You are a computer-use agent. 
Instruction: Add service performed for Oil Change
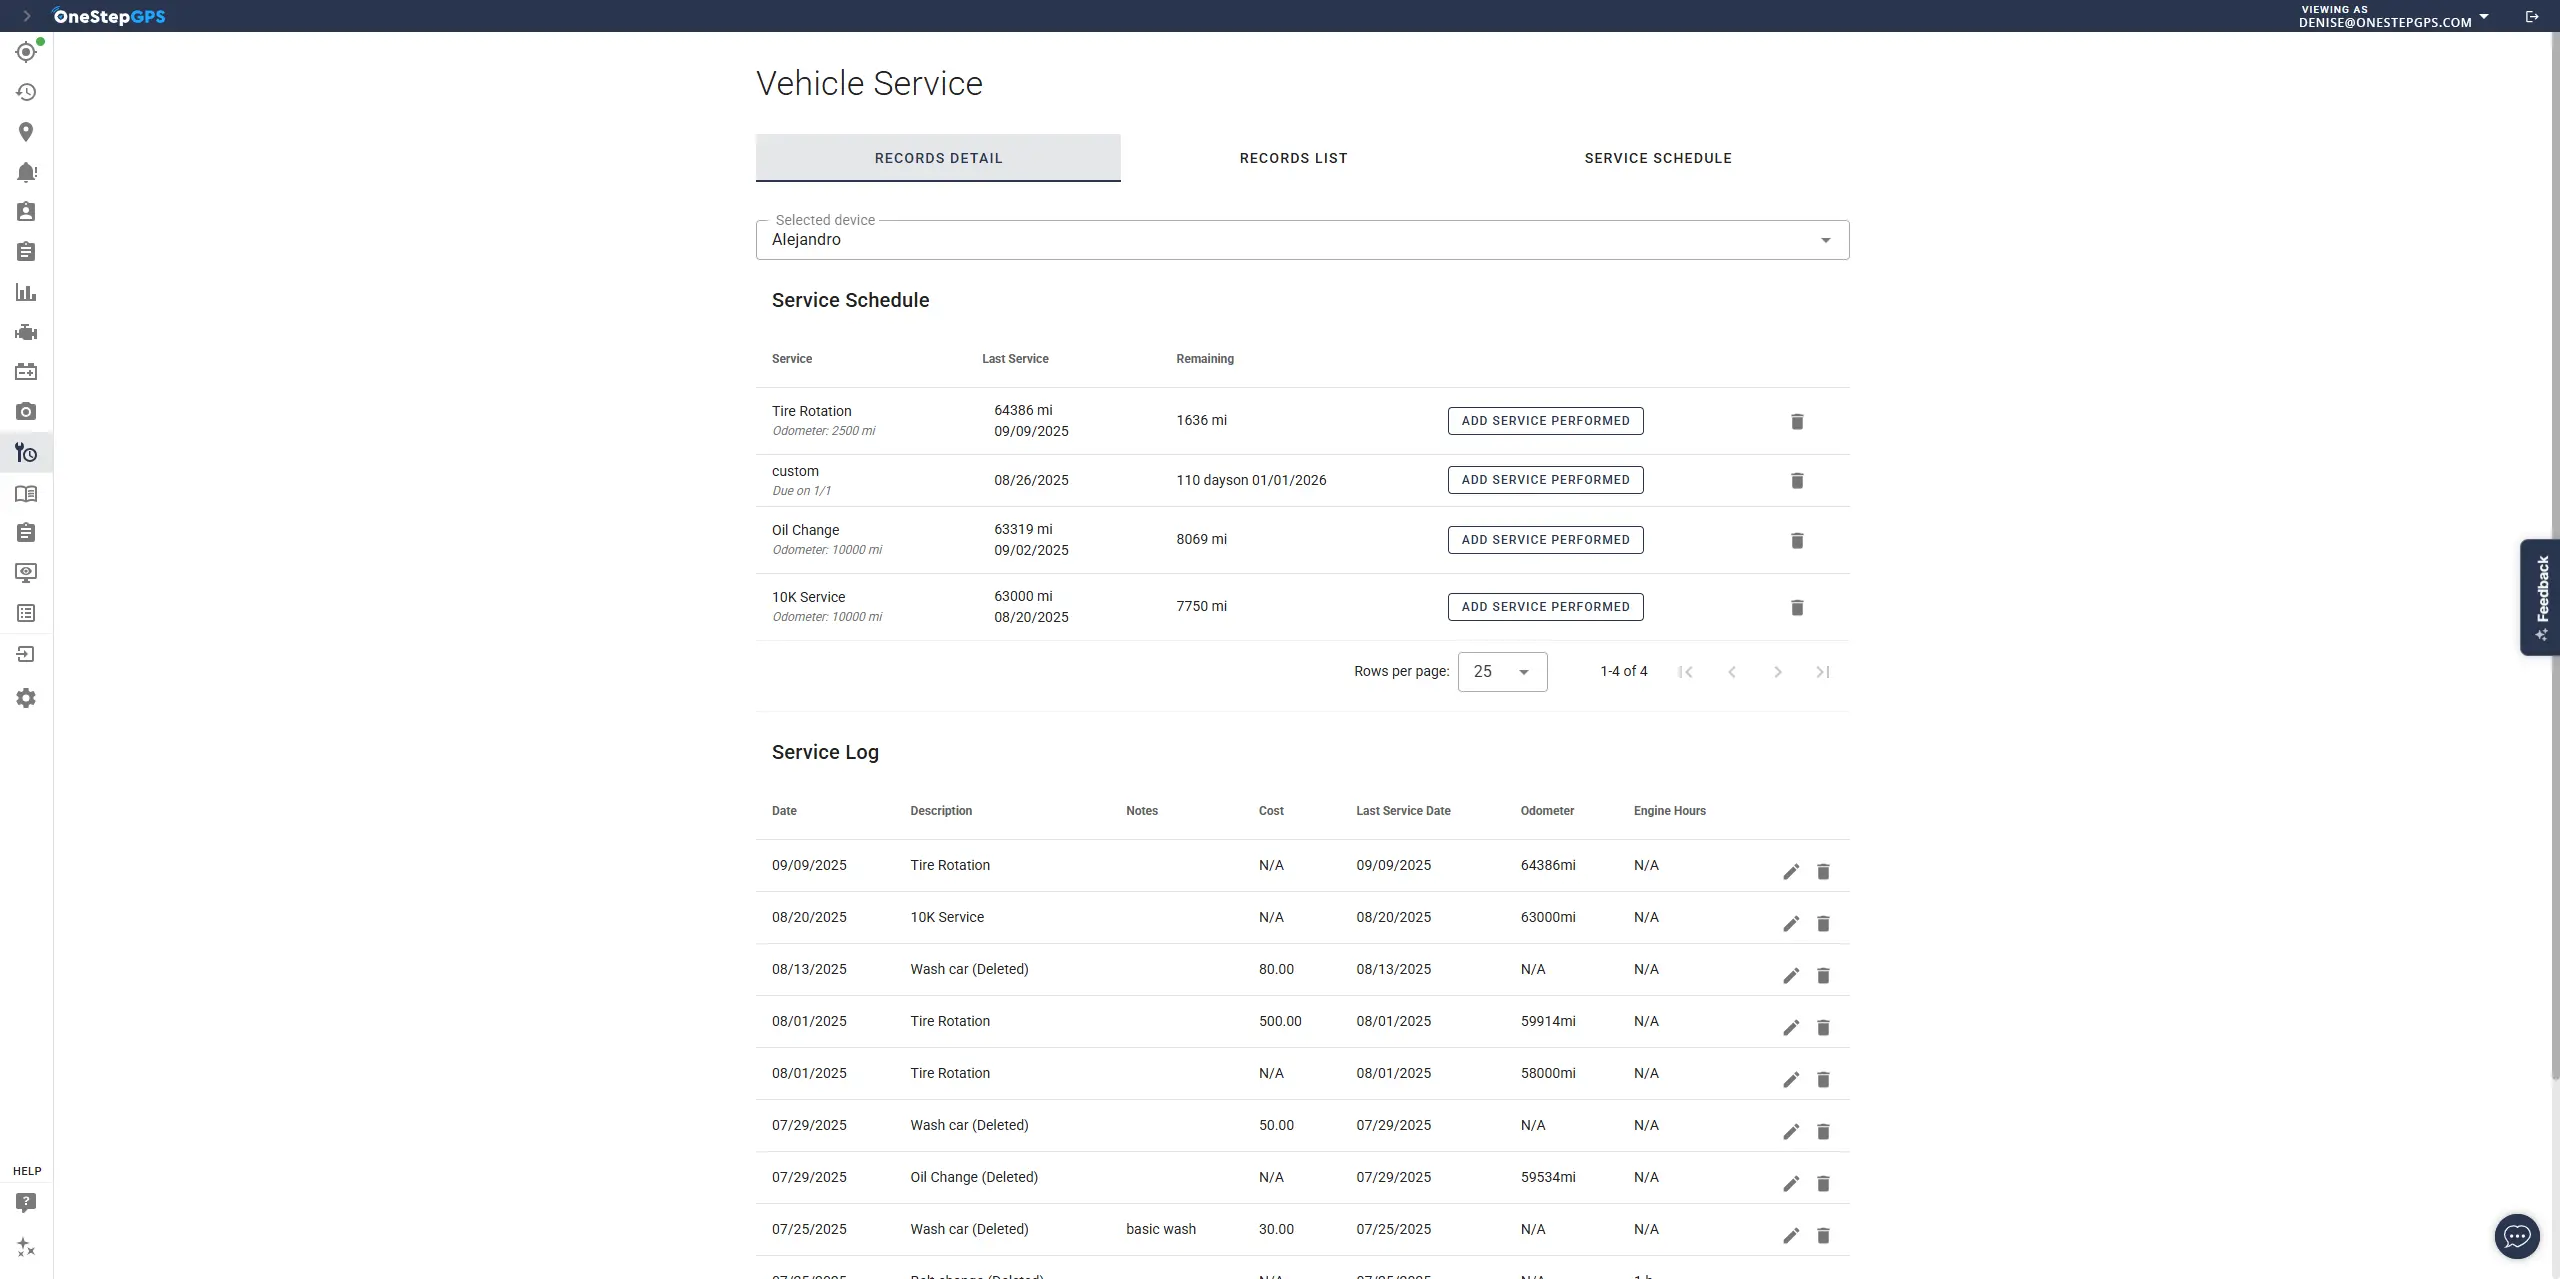click(x=1545, y=540)
